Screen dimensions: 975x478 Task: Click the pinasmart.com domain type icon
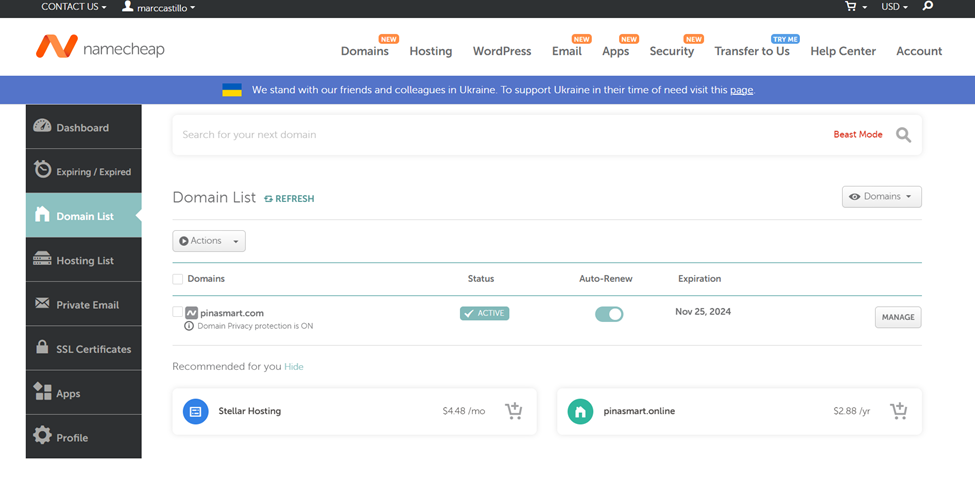coord(191,313)
